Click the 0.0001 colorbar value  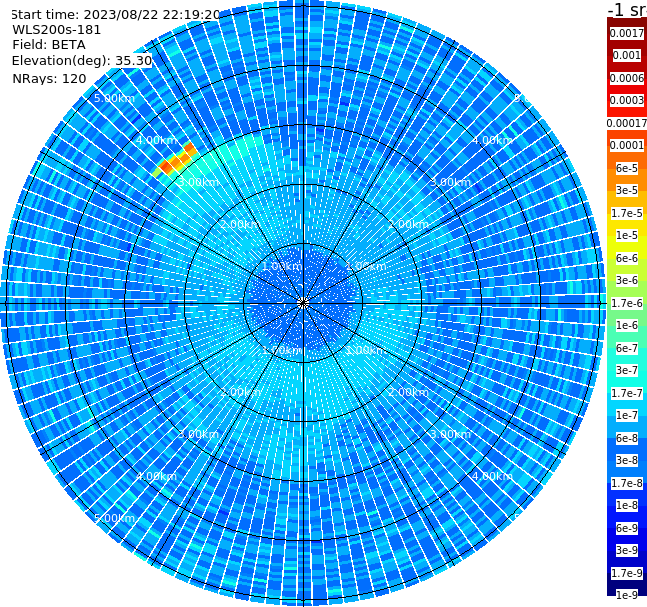click(x=627, y=145)
